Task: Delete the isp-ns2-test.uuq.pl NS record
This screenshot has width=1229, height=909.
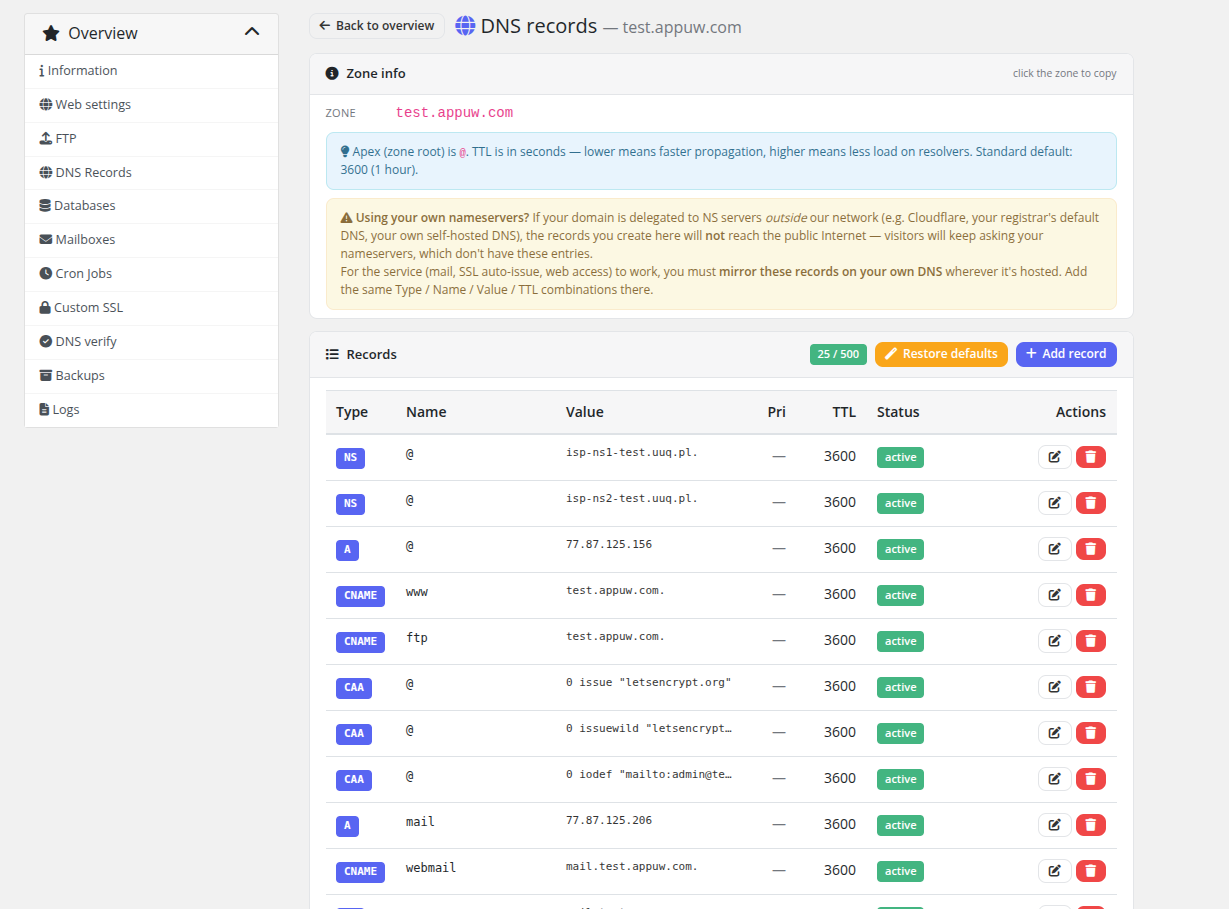Action: [x=1091, y=503]
